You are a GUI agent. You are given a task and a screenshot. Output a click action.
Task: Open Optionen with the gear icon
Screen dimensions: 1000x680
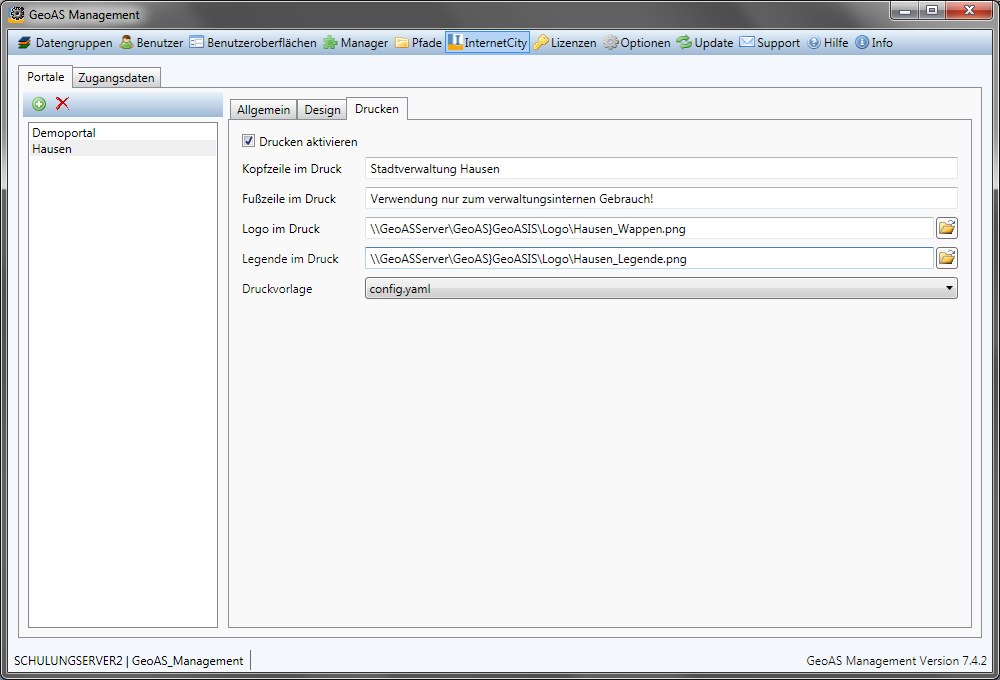pyautogui.click(x=636, y=43)
